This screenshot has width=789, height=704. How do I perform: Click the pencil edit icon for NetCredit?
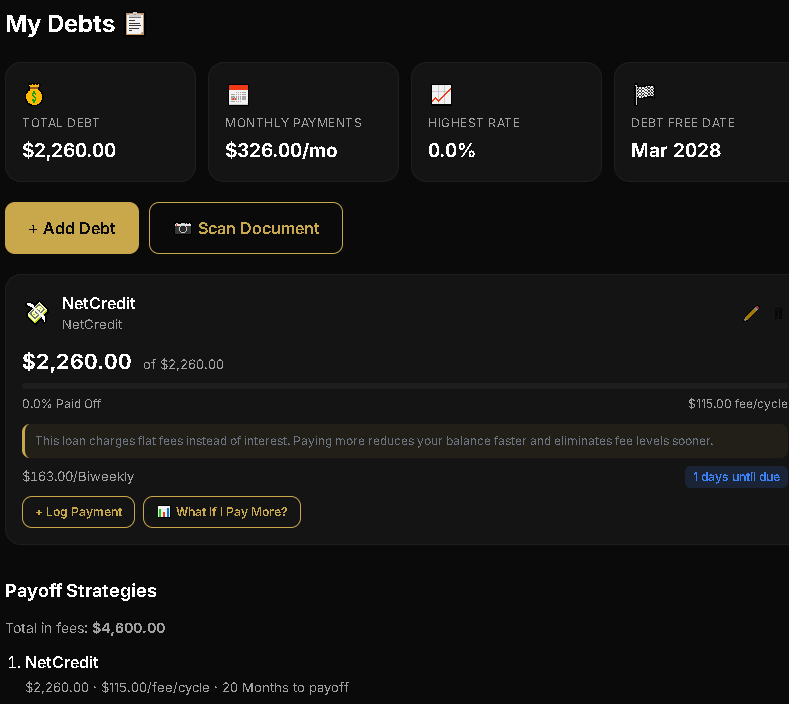(751, 314)
